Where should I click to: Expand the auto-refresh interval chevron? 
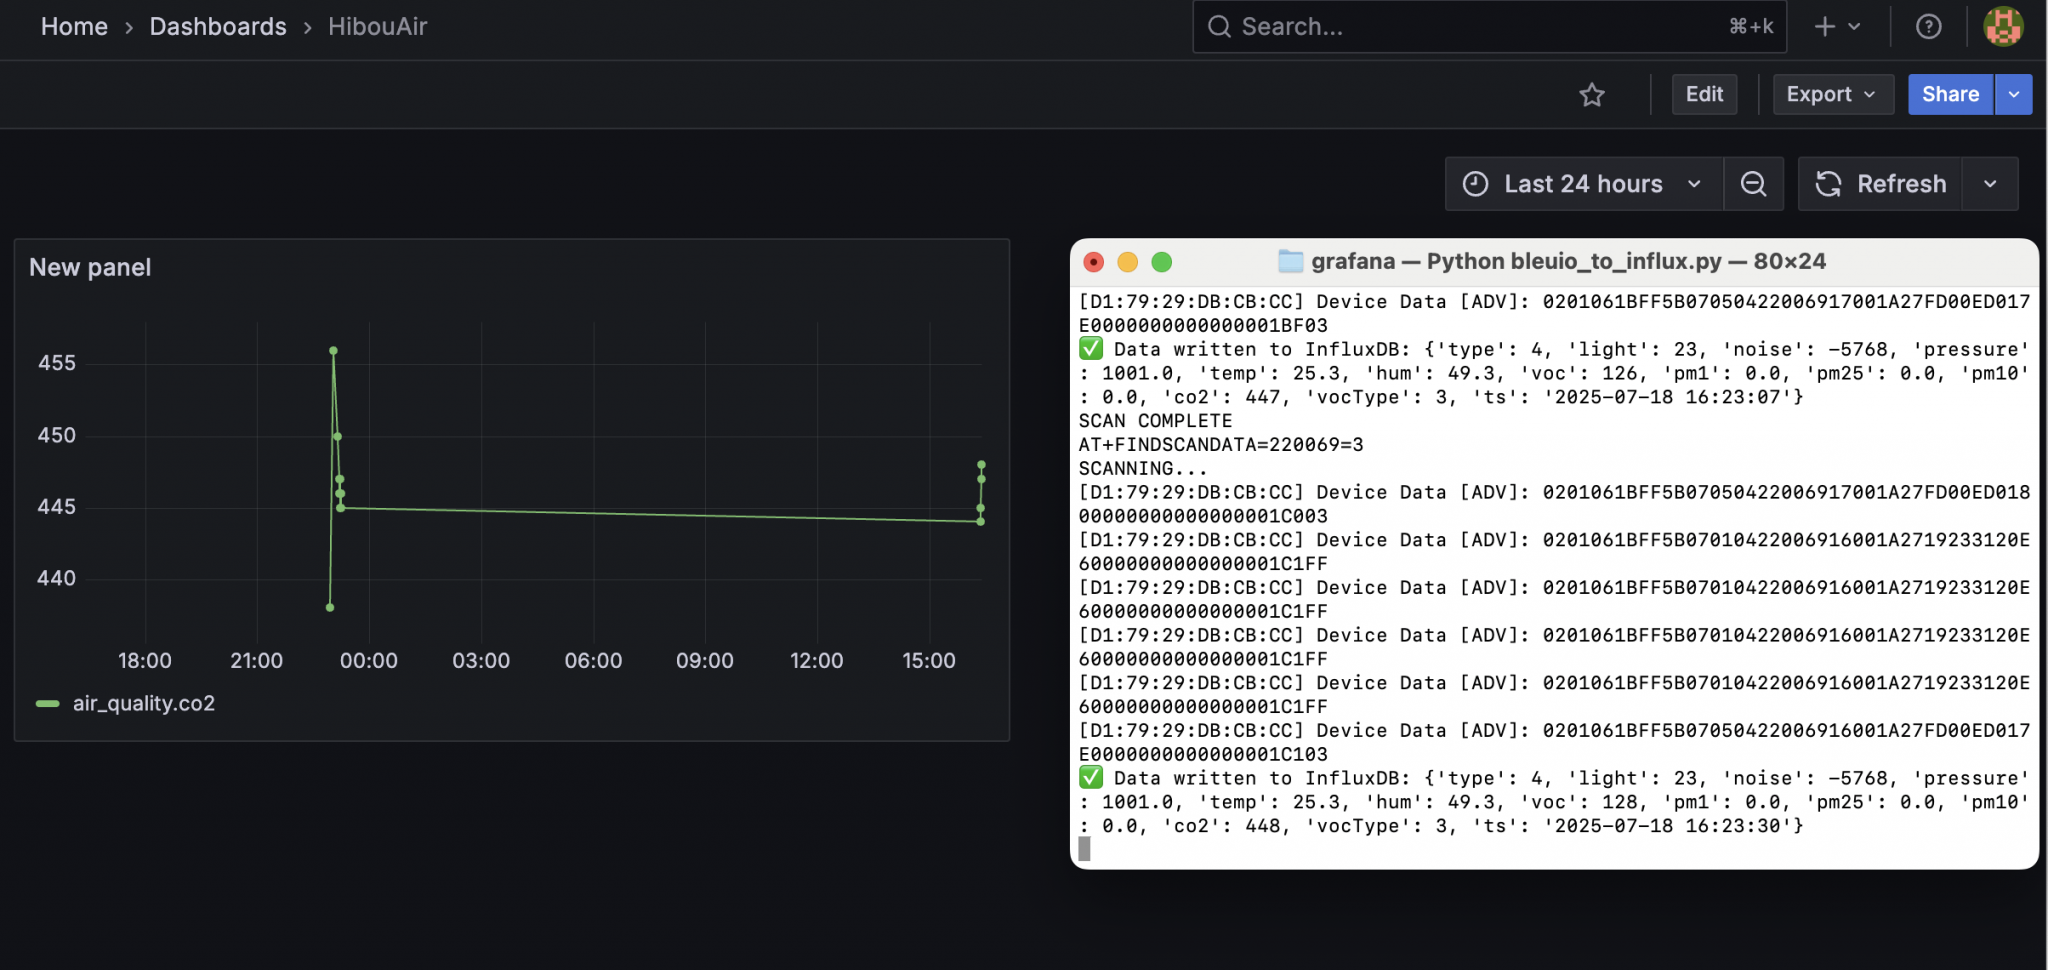(x=1990, y=184)
